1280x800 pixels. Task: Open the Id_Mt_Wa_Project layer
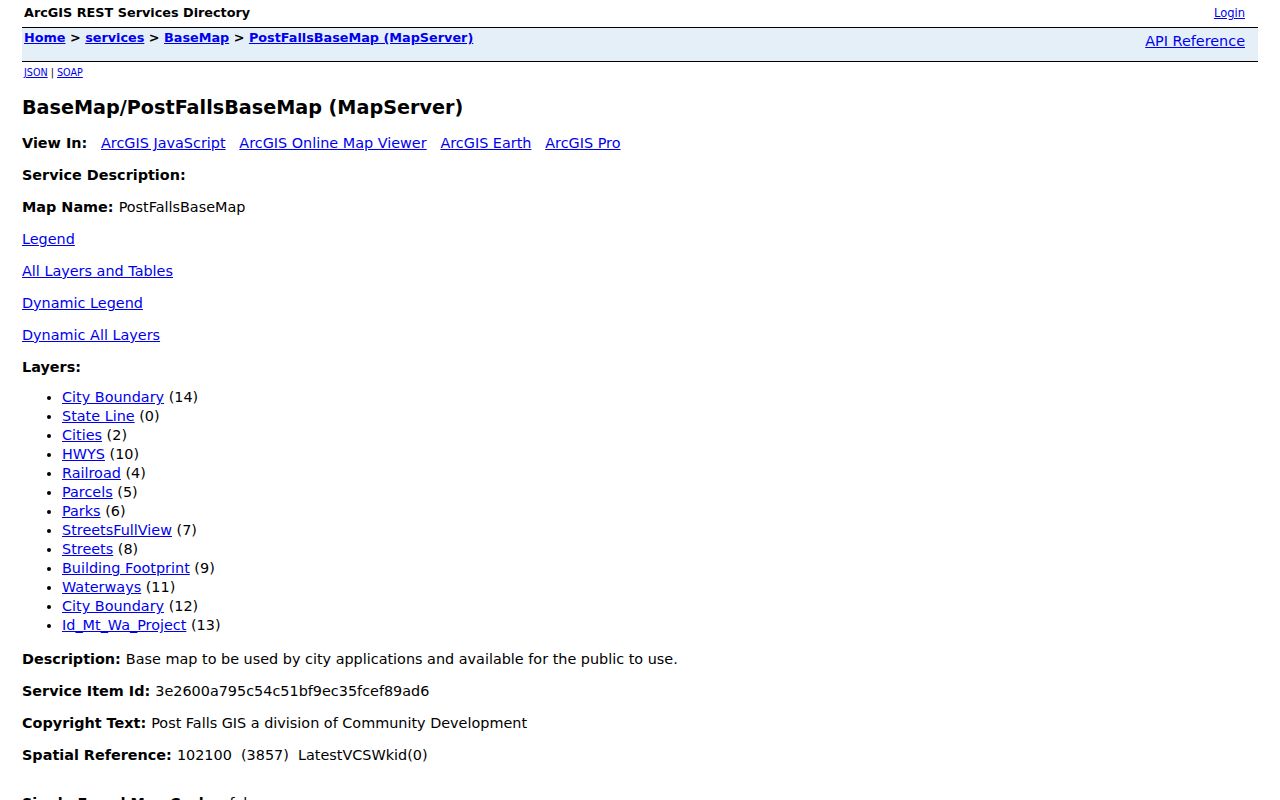pos(124,625)
